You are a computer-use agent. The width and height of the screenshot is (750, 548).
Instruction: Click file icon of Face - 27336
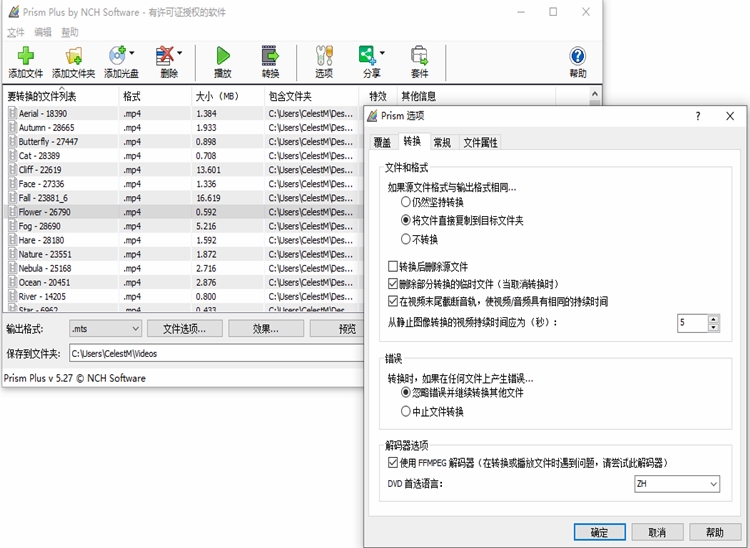(x=13, y=184)
